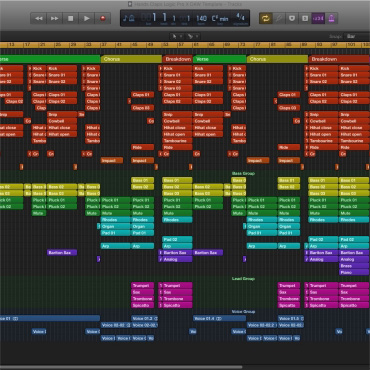Start playback with the Play button
The height and width of the screenshot is (370, 370).
[86, 18]
